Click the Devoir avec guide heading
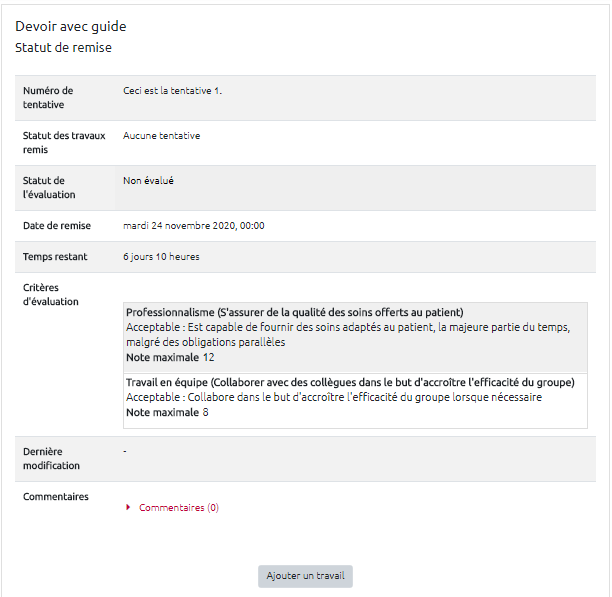This screenshot has height=597, width=612. pyautogui.click(x=71, y=27)
